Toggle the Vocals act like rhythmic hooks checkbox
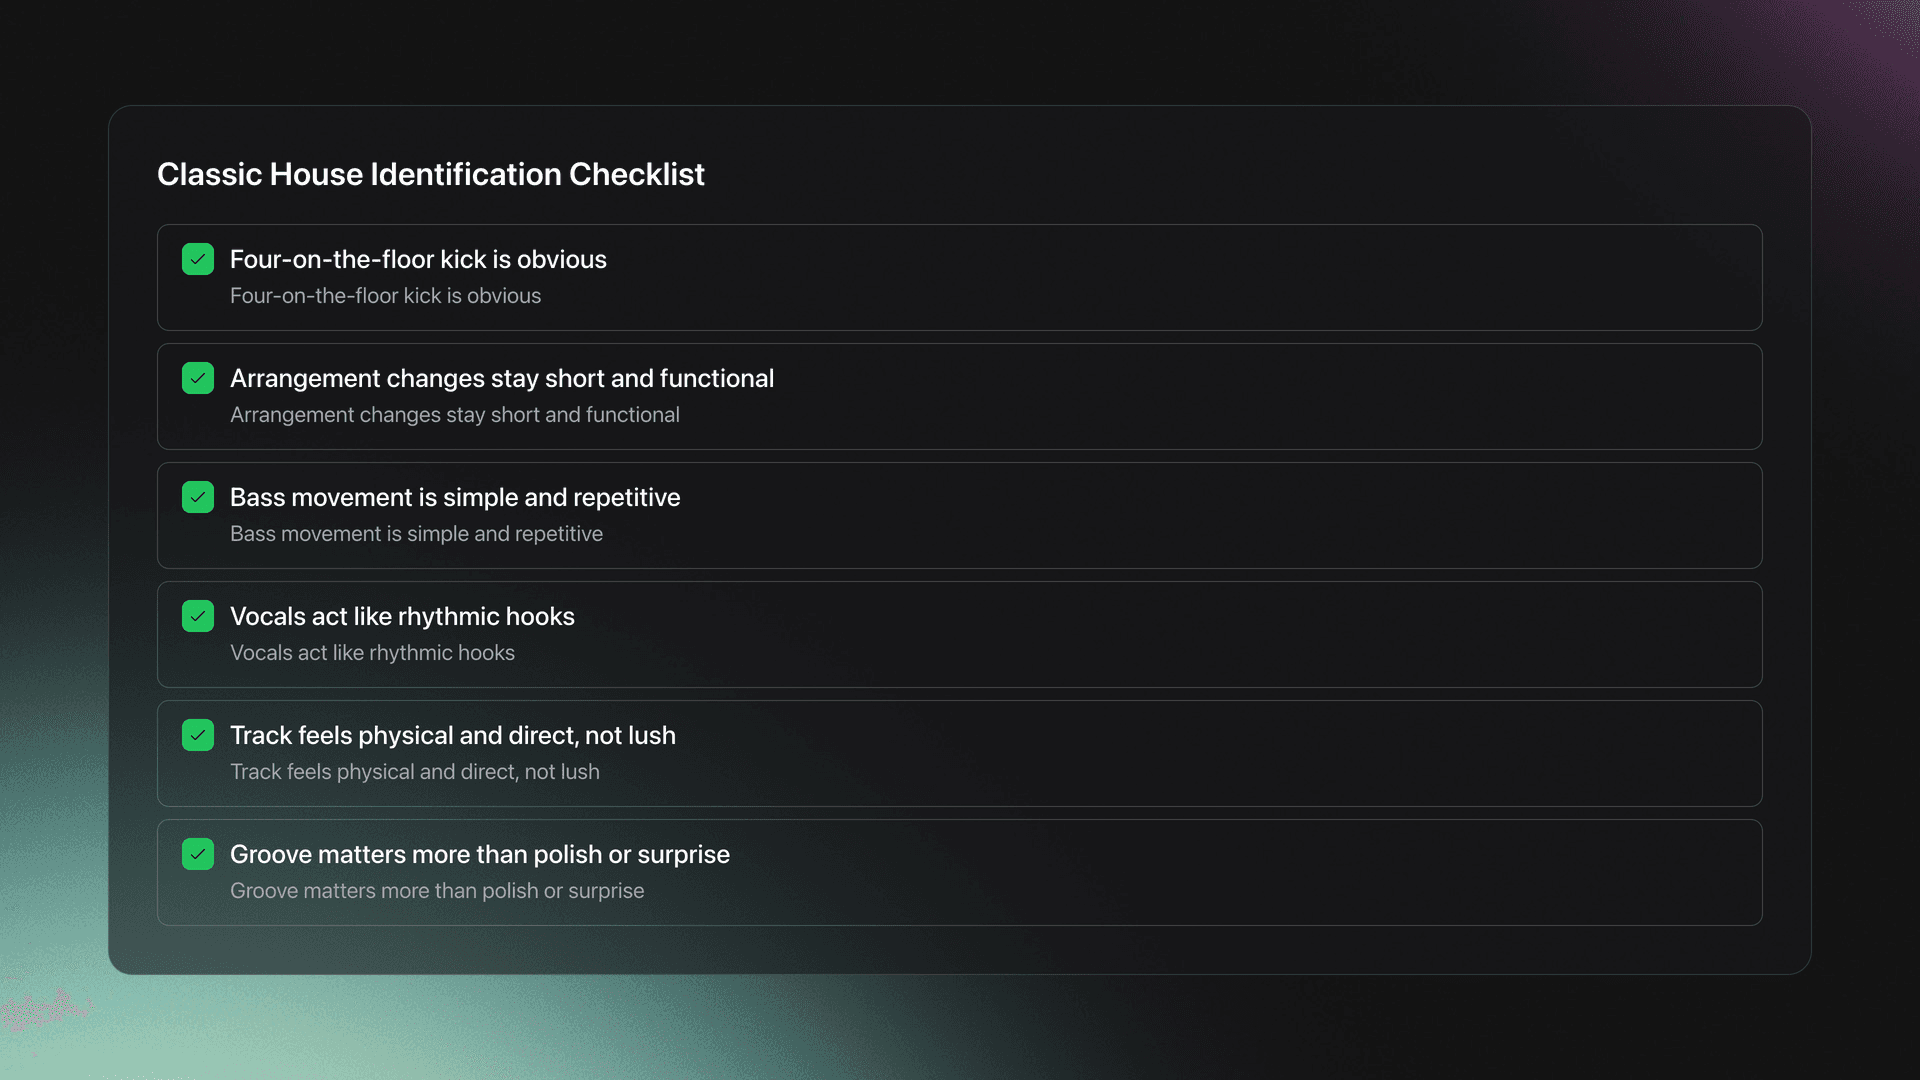 pyautogui.click(x=198, y=616)
